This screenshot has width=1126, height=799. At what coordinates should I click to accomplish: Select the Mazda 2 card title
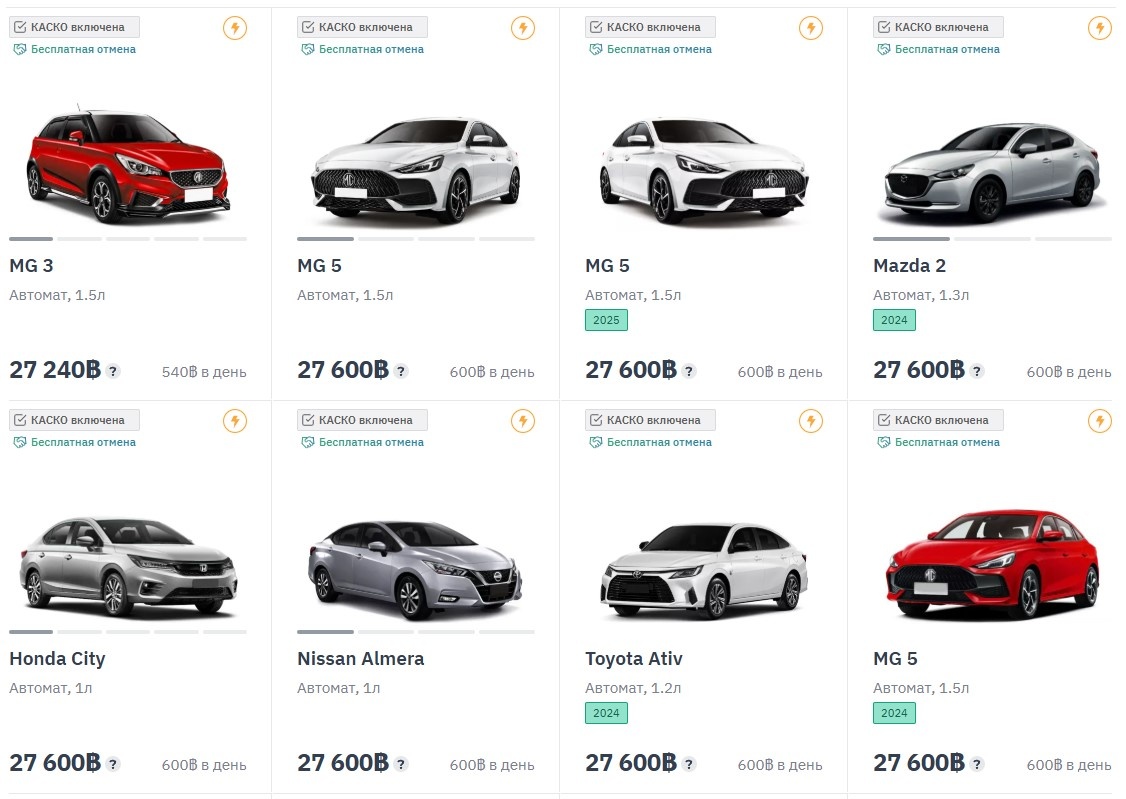(910, 266)
